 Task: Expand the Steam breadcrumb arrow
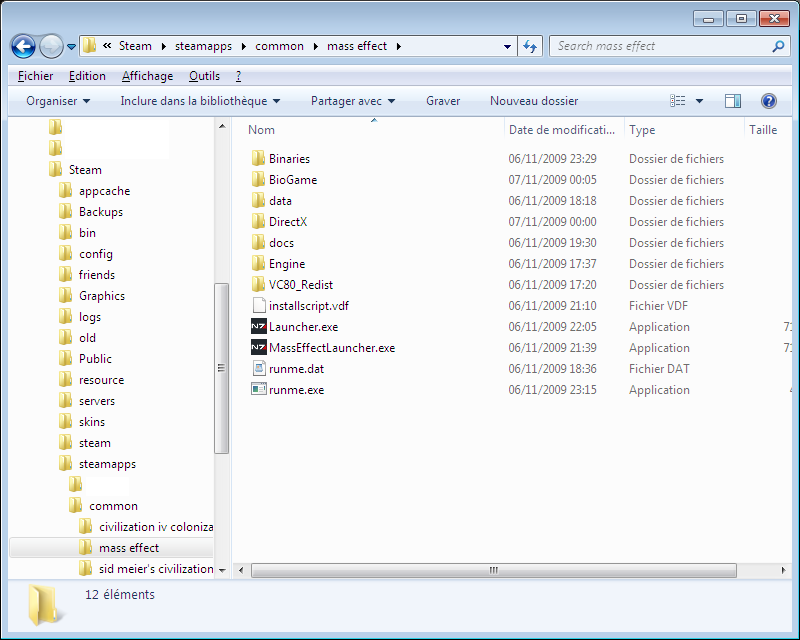point(163,46)
